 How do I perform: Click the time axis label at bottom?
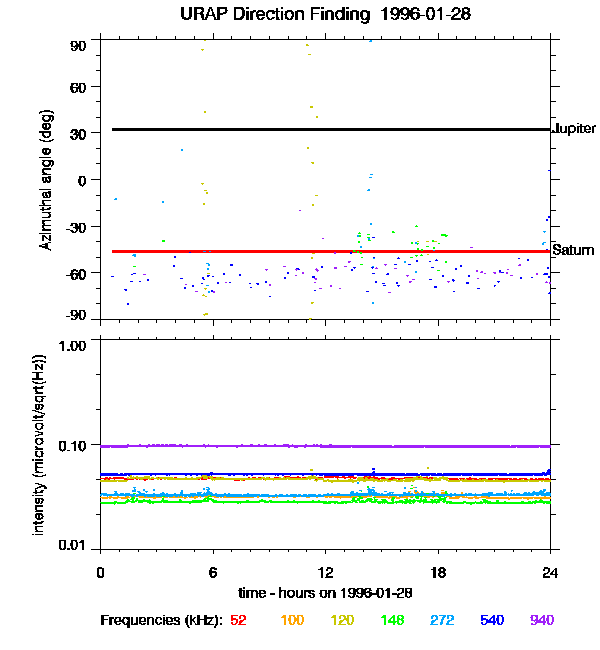(326, 593)
